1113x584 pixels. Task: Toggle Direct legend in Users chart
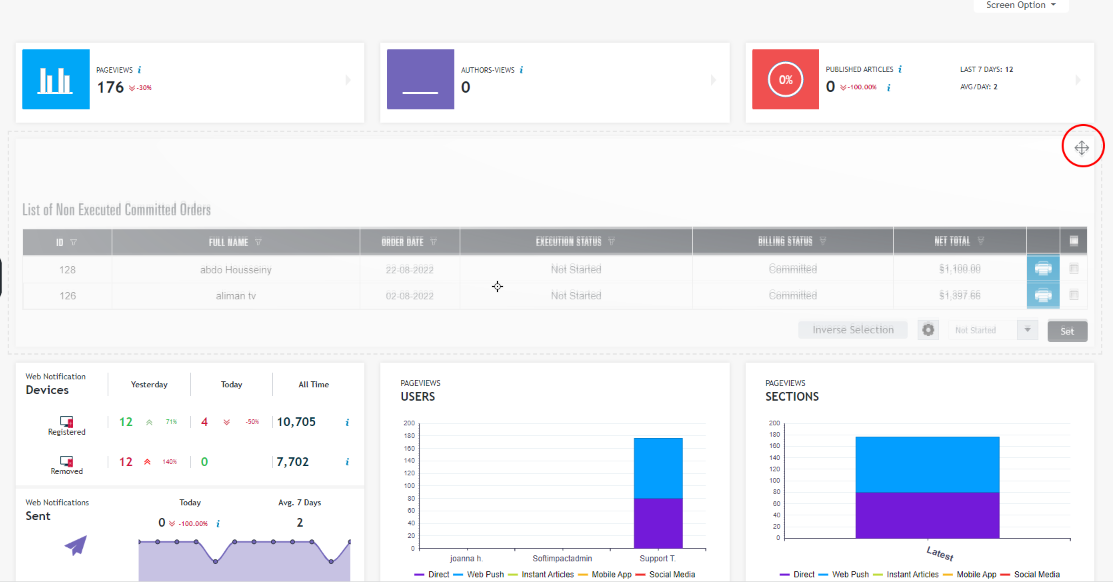(x=432, y=574)
